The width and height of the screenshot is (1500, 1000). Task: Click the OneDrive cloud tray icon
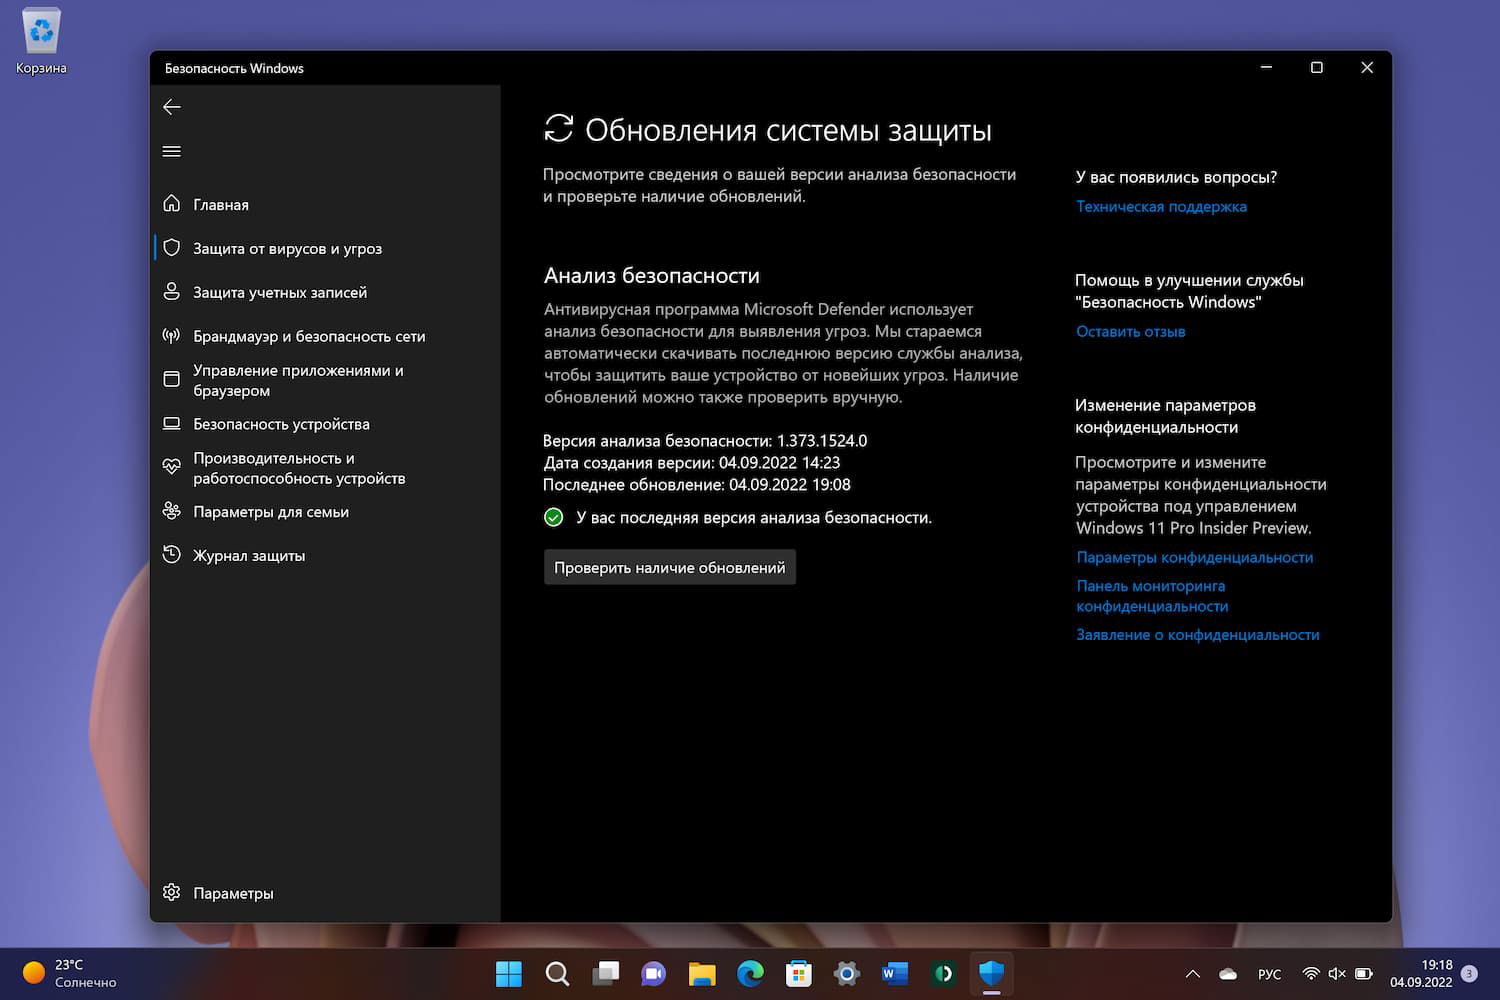click(x=1228, y=973)
